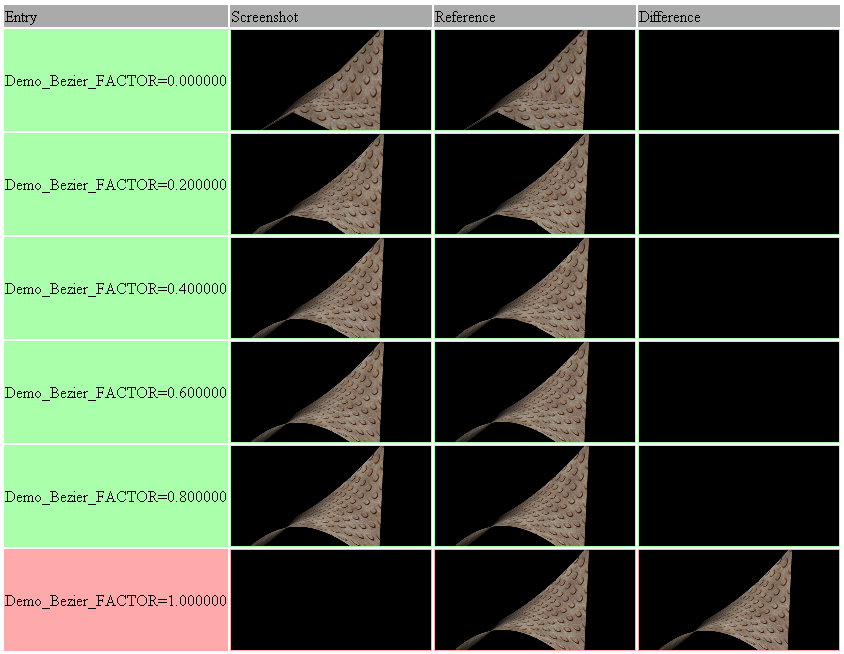Open difference image for FACTOR=1.000000
844x654 pixels.
(738, 600)
